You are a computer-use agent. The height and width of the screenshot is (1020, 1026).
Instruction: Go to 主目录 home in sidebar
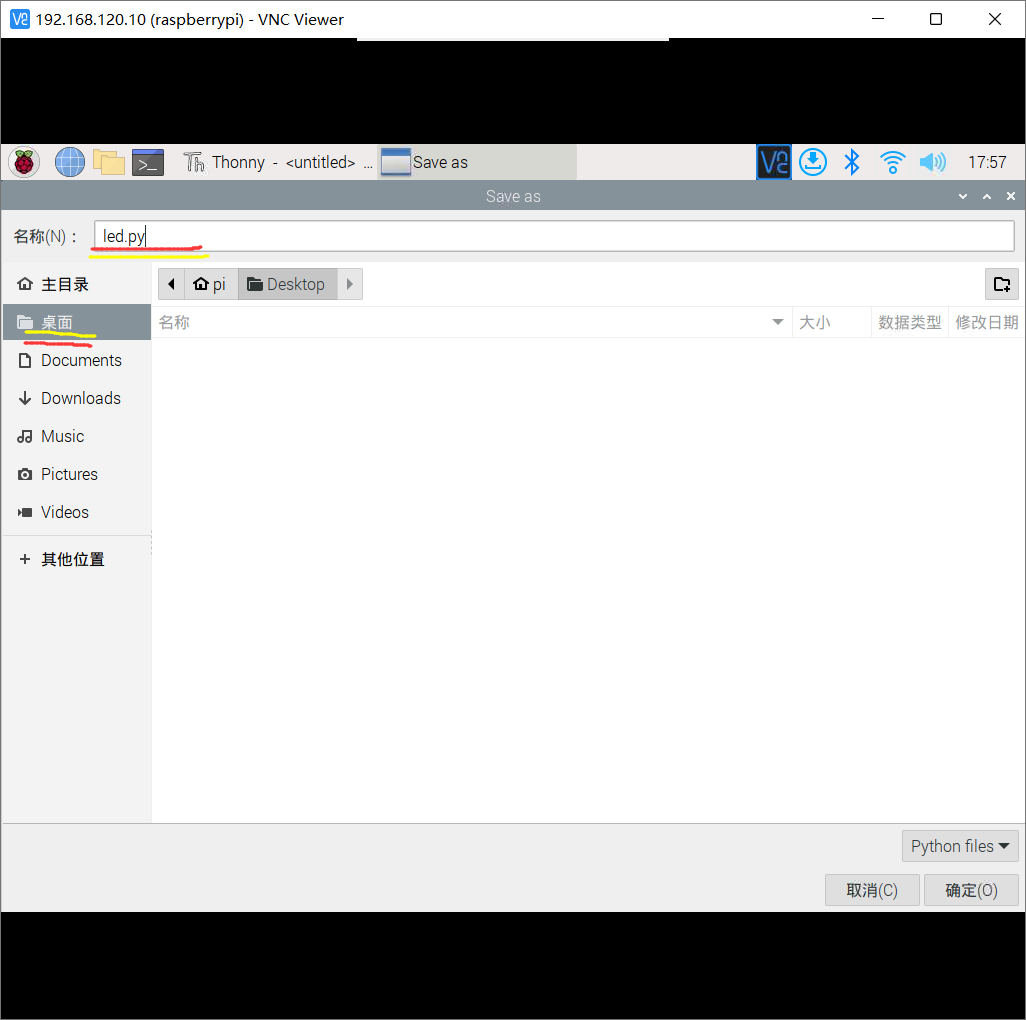pos(77,285)
